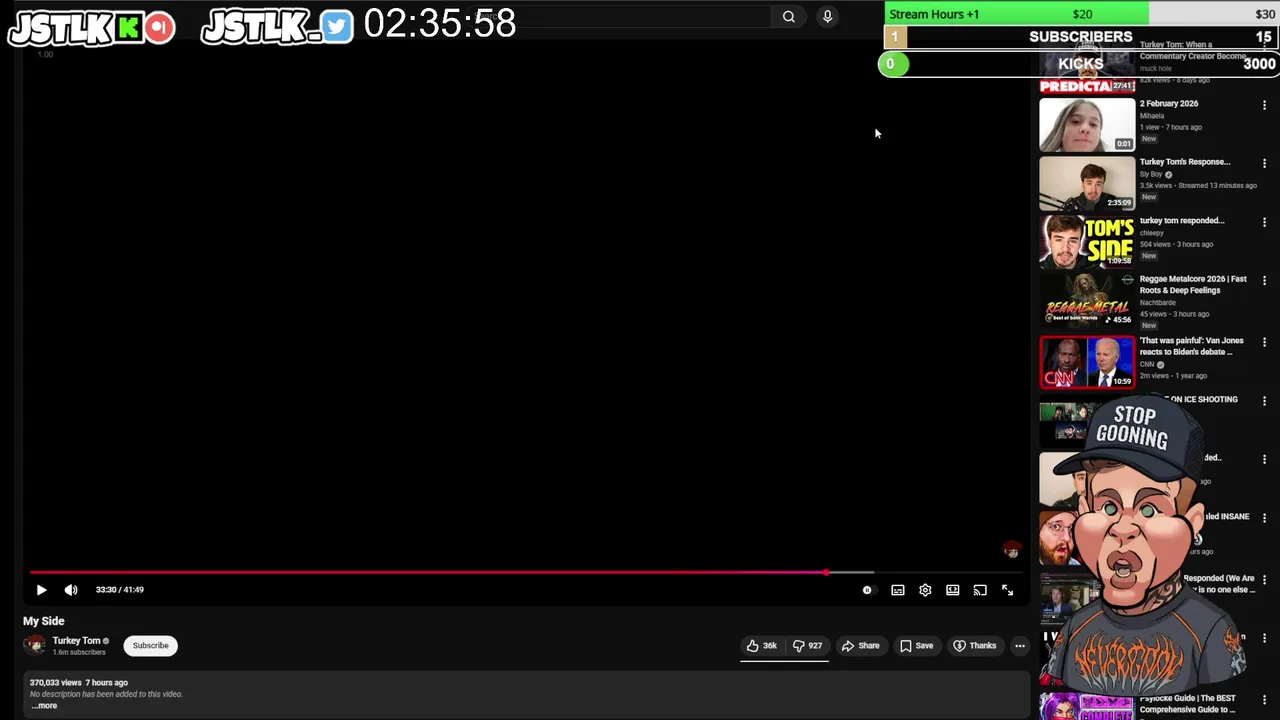The image size is (1280, 720).
Task: Open the Reggae Metalcore 2026 title
Action: [x=1193, y=285]
